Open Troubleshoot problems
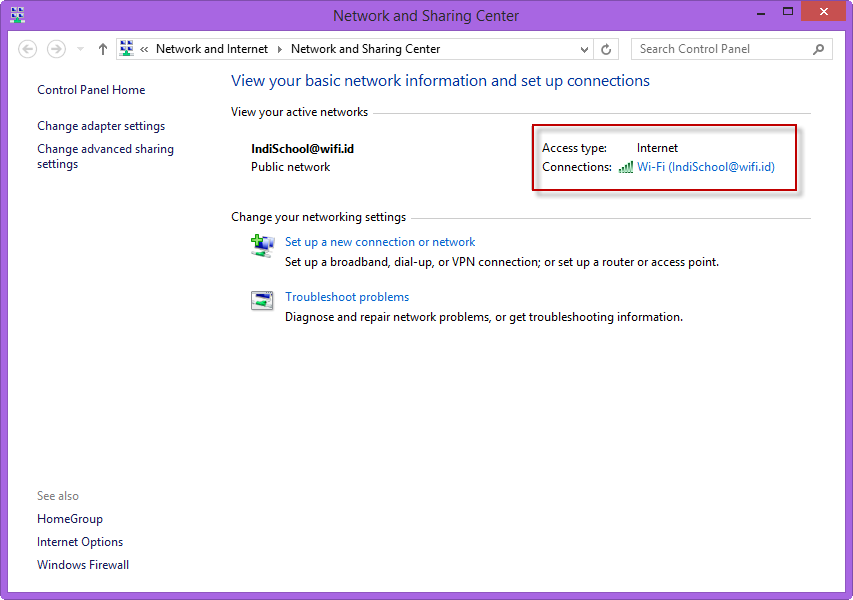 [347, 297]
